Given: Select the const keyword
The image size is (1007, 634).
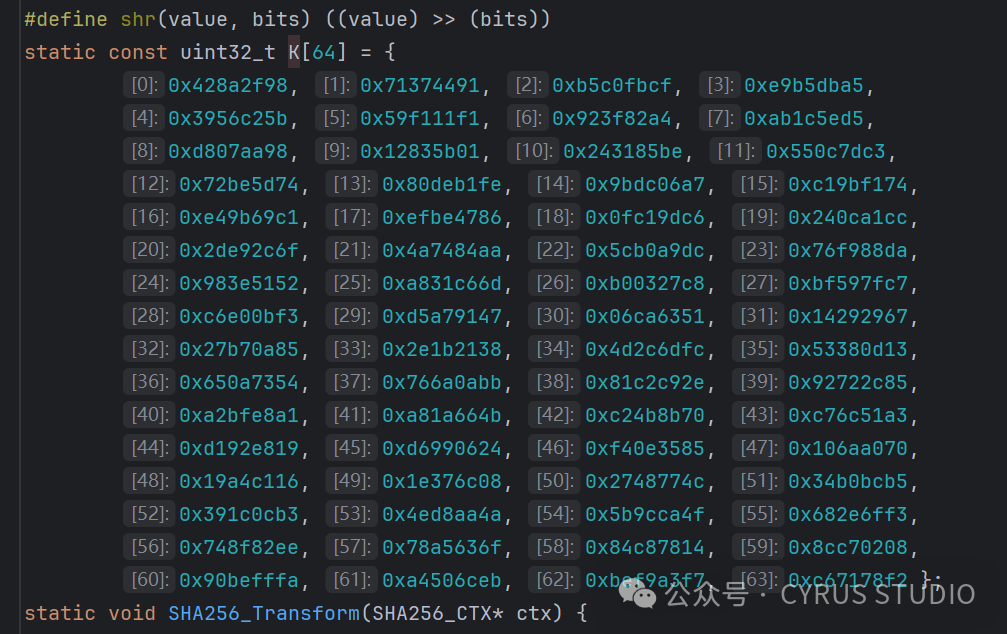Looking at the screenshot, I should coord(140,52).
